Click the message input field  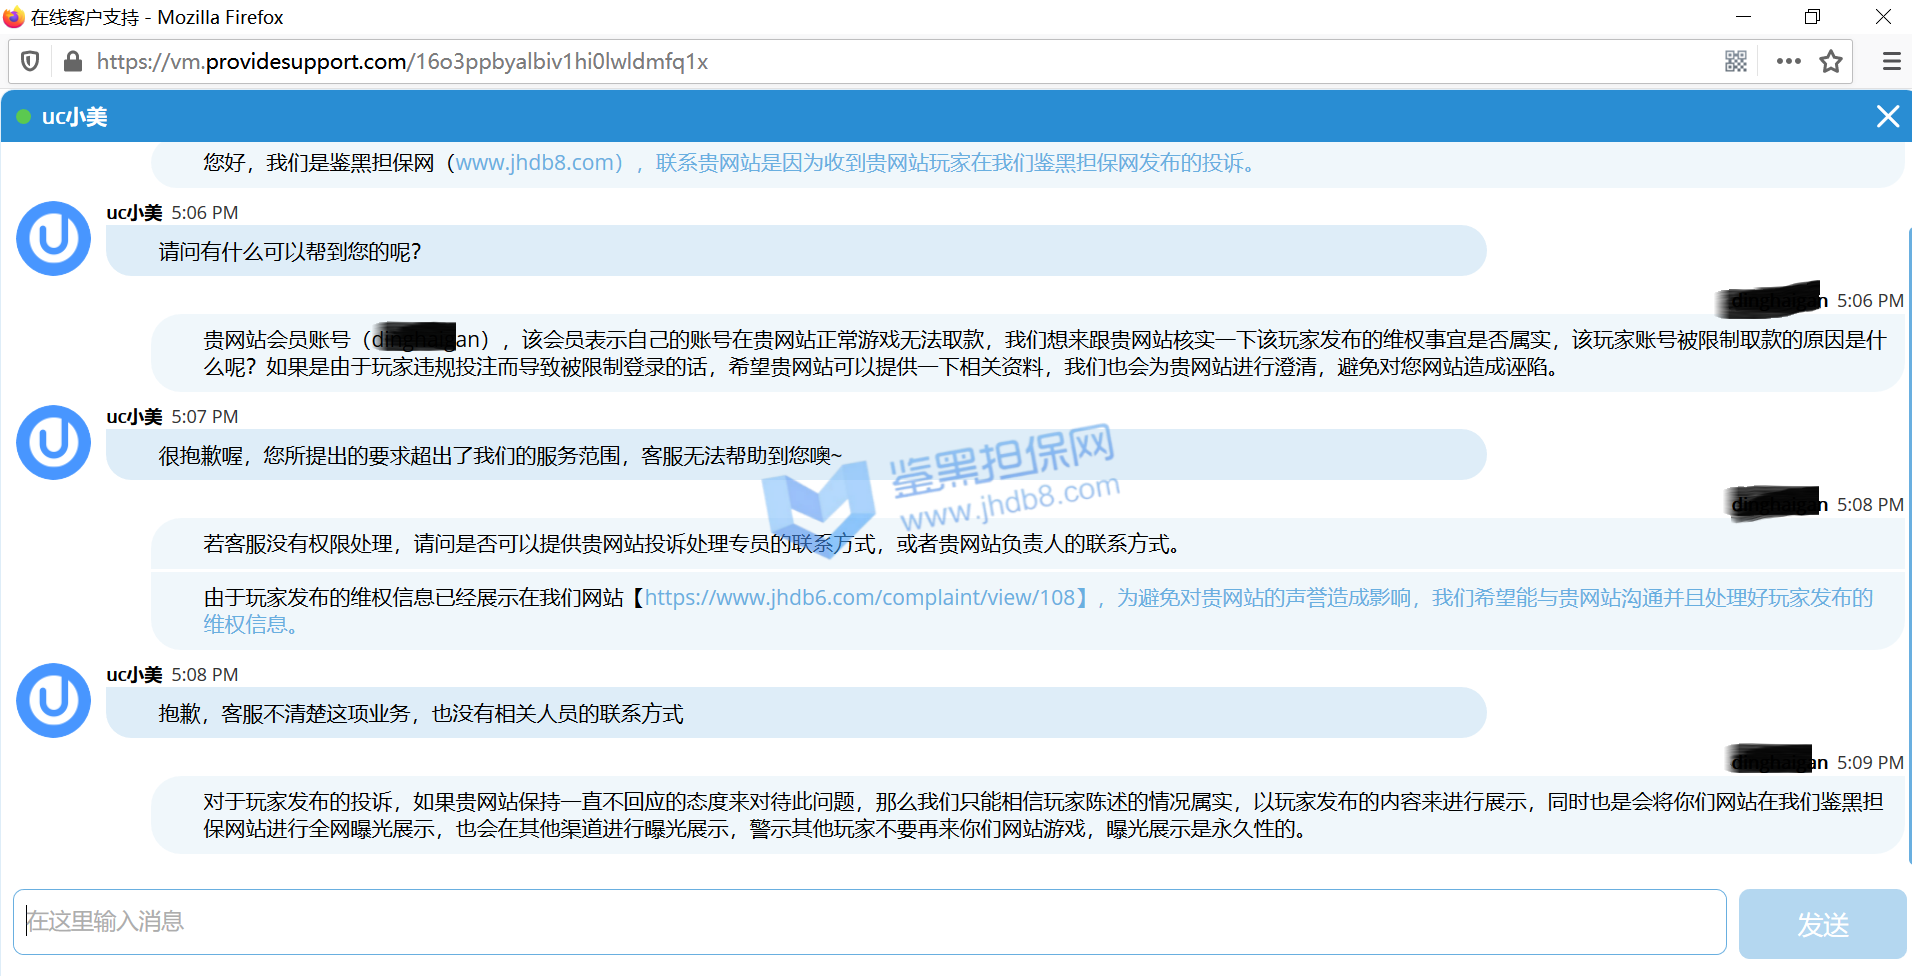point(869,921)
